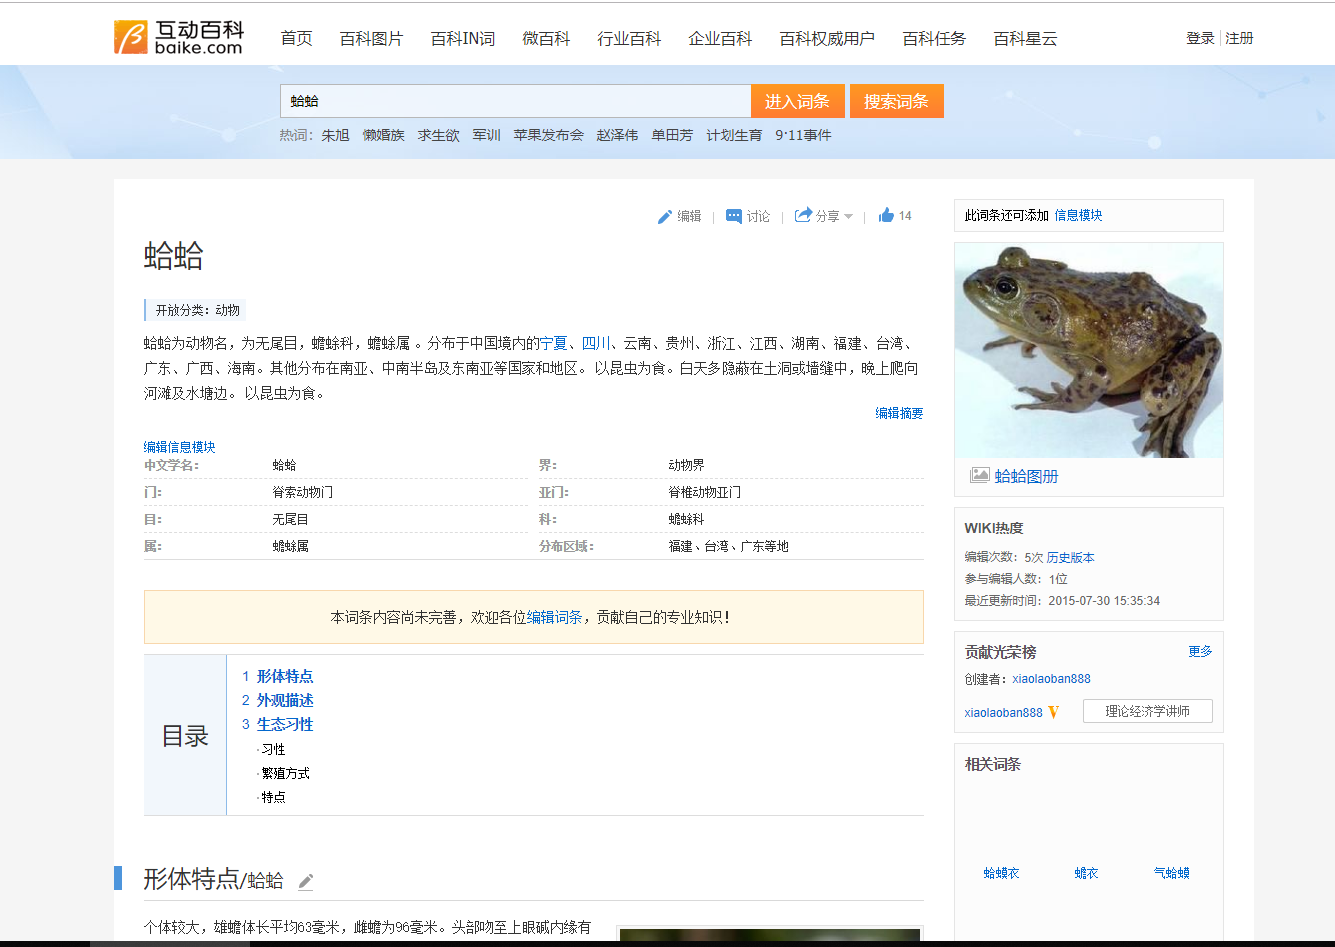Click the 开放分类 动物 category tag
1335x947 pixels.
coord(197,310)
